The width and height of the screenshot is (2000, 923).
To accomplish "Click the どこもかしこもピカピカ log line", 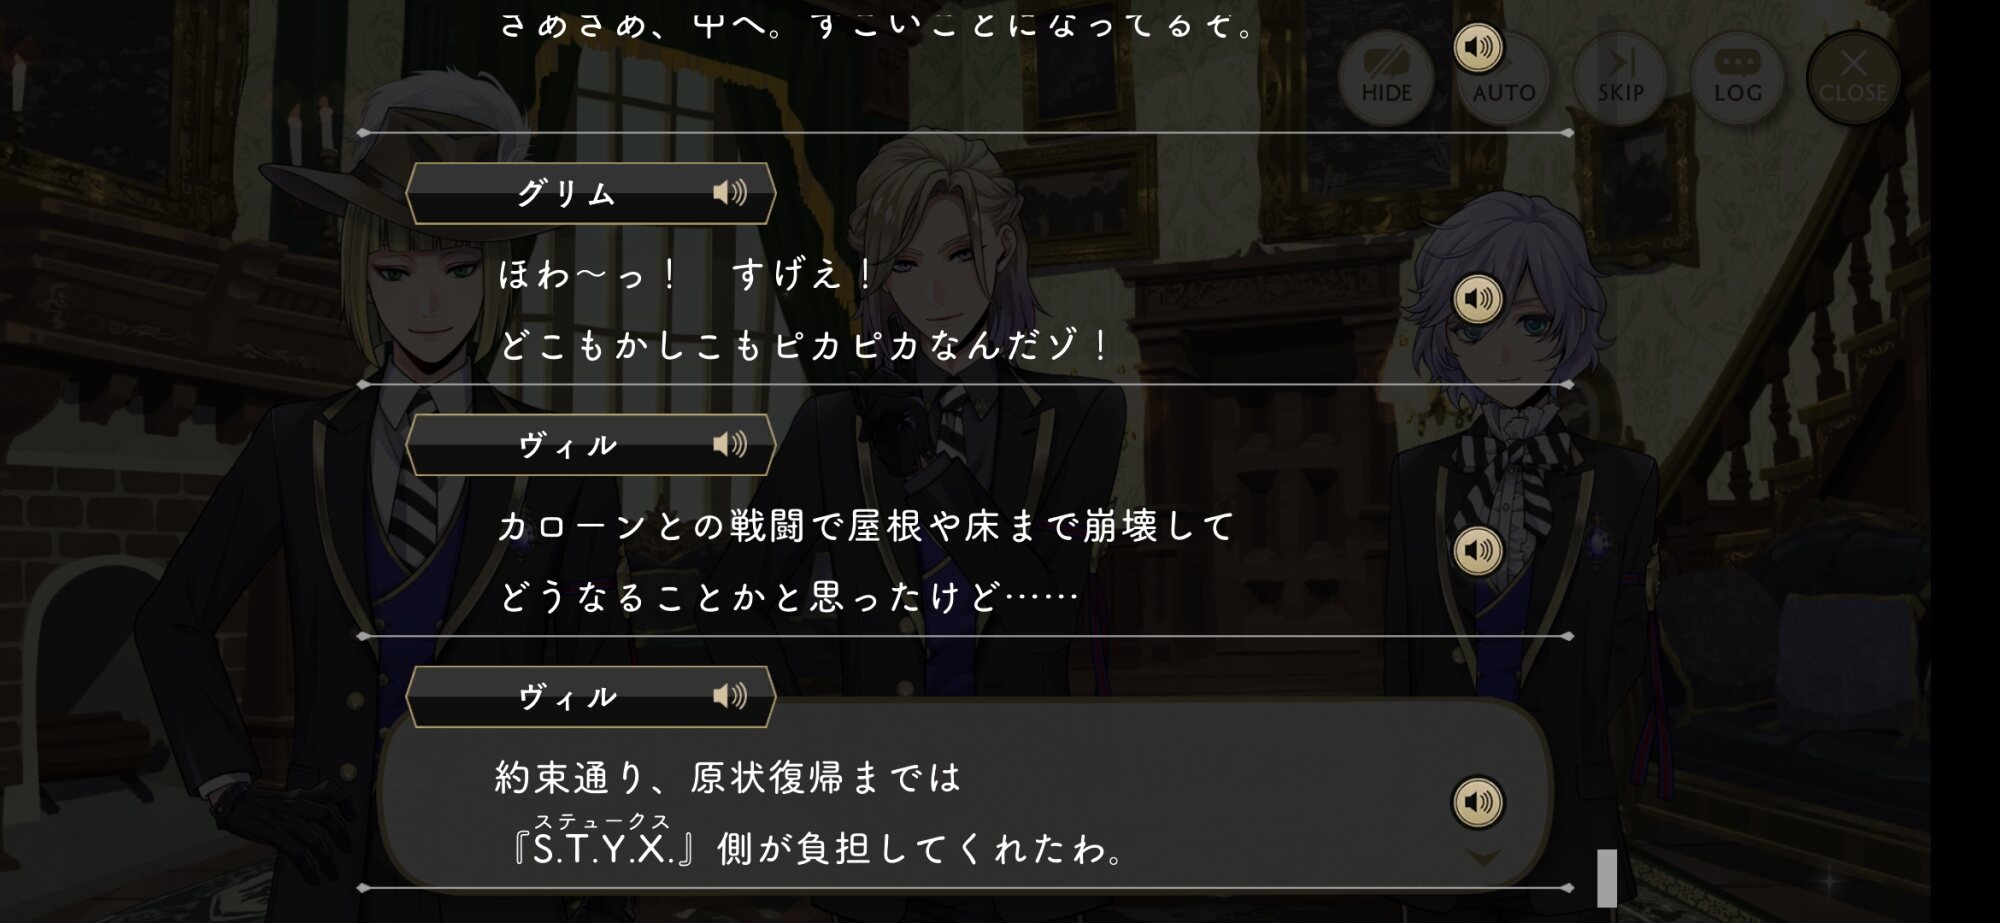I will pos(805,346).
